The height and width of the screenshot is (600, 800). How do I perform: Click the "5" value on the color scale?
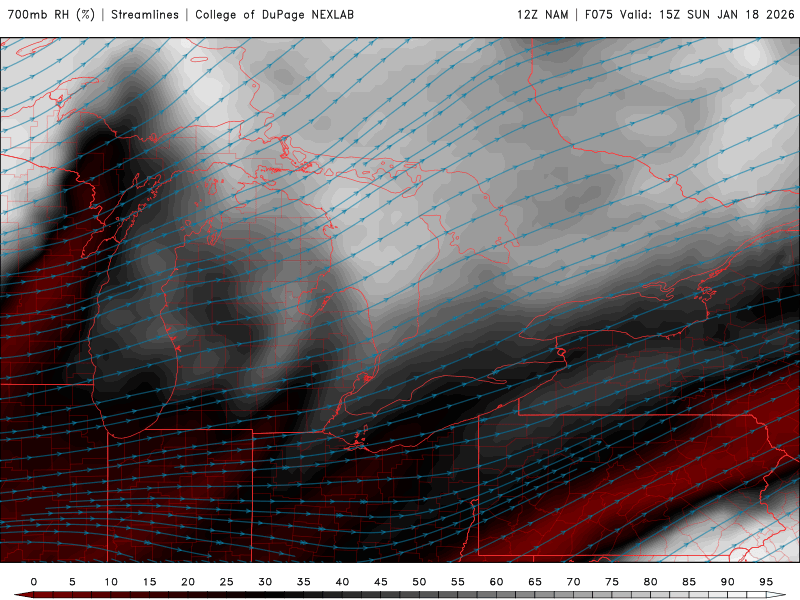(x=72, y=582)
